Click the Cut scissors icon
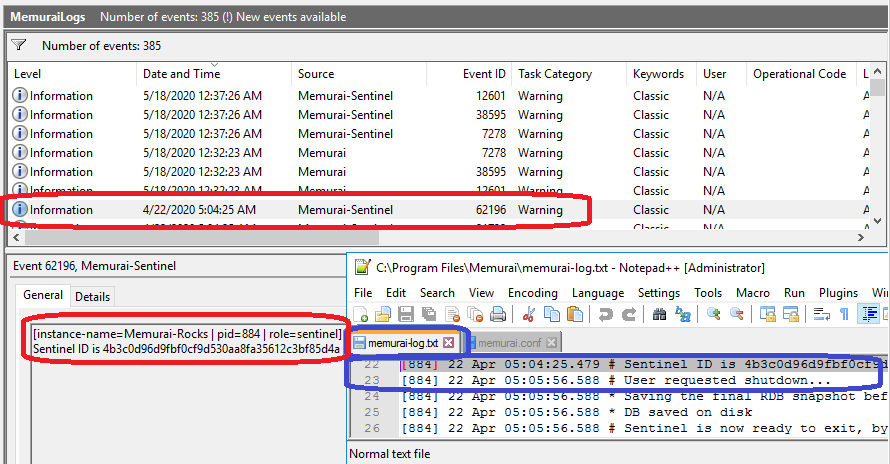890x464 pixels. click(x=528, y=314)
